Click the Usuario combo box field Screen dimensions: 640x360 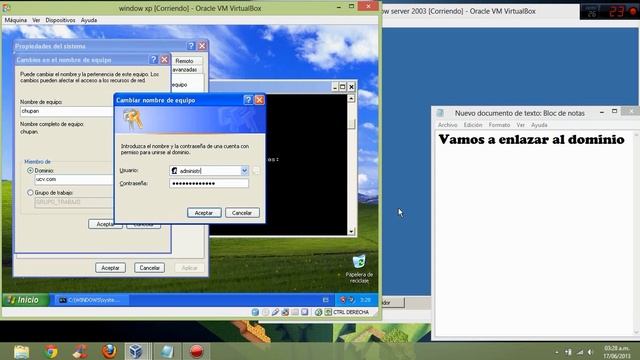[209, 171]
